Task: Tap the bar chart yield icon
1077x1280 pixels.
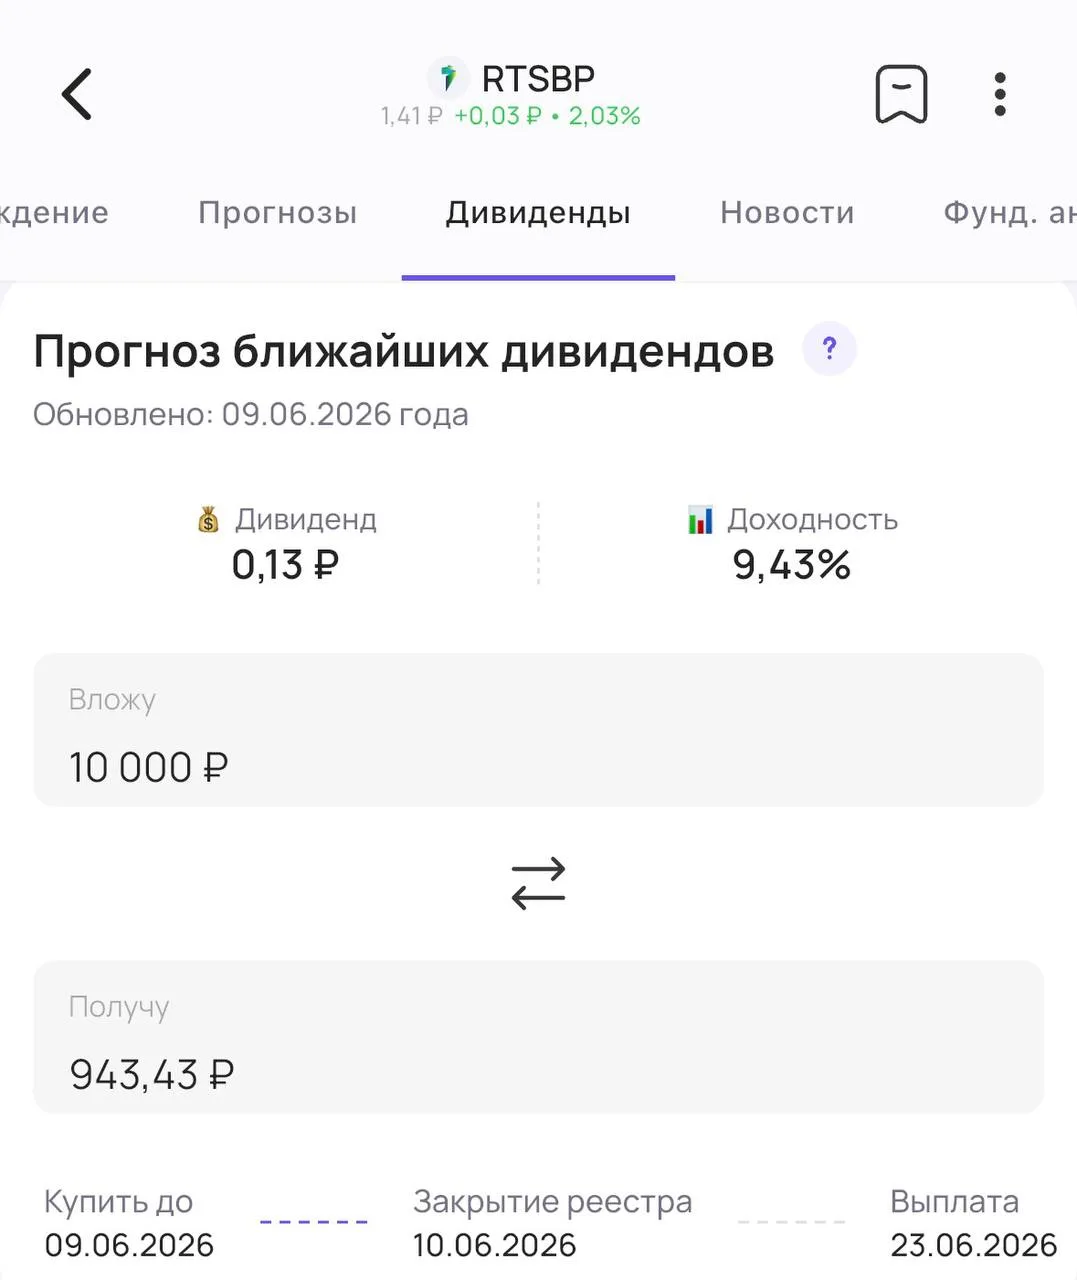Action: 700,519
